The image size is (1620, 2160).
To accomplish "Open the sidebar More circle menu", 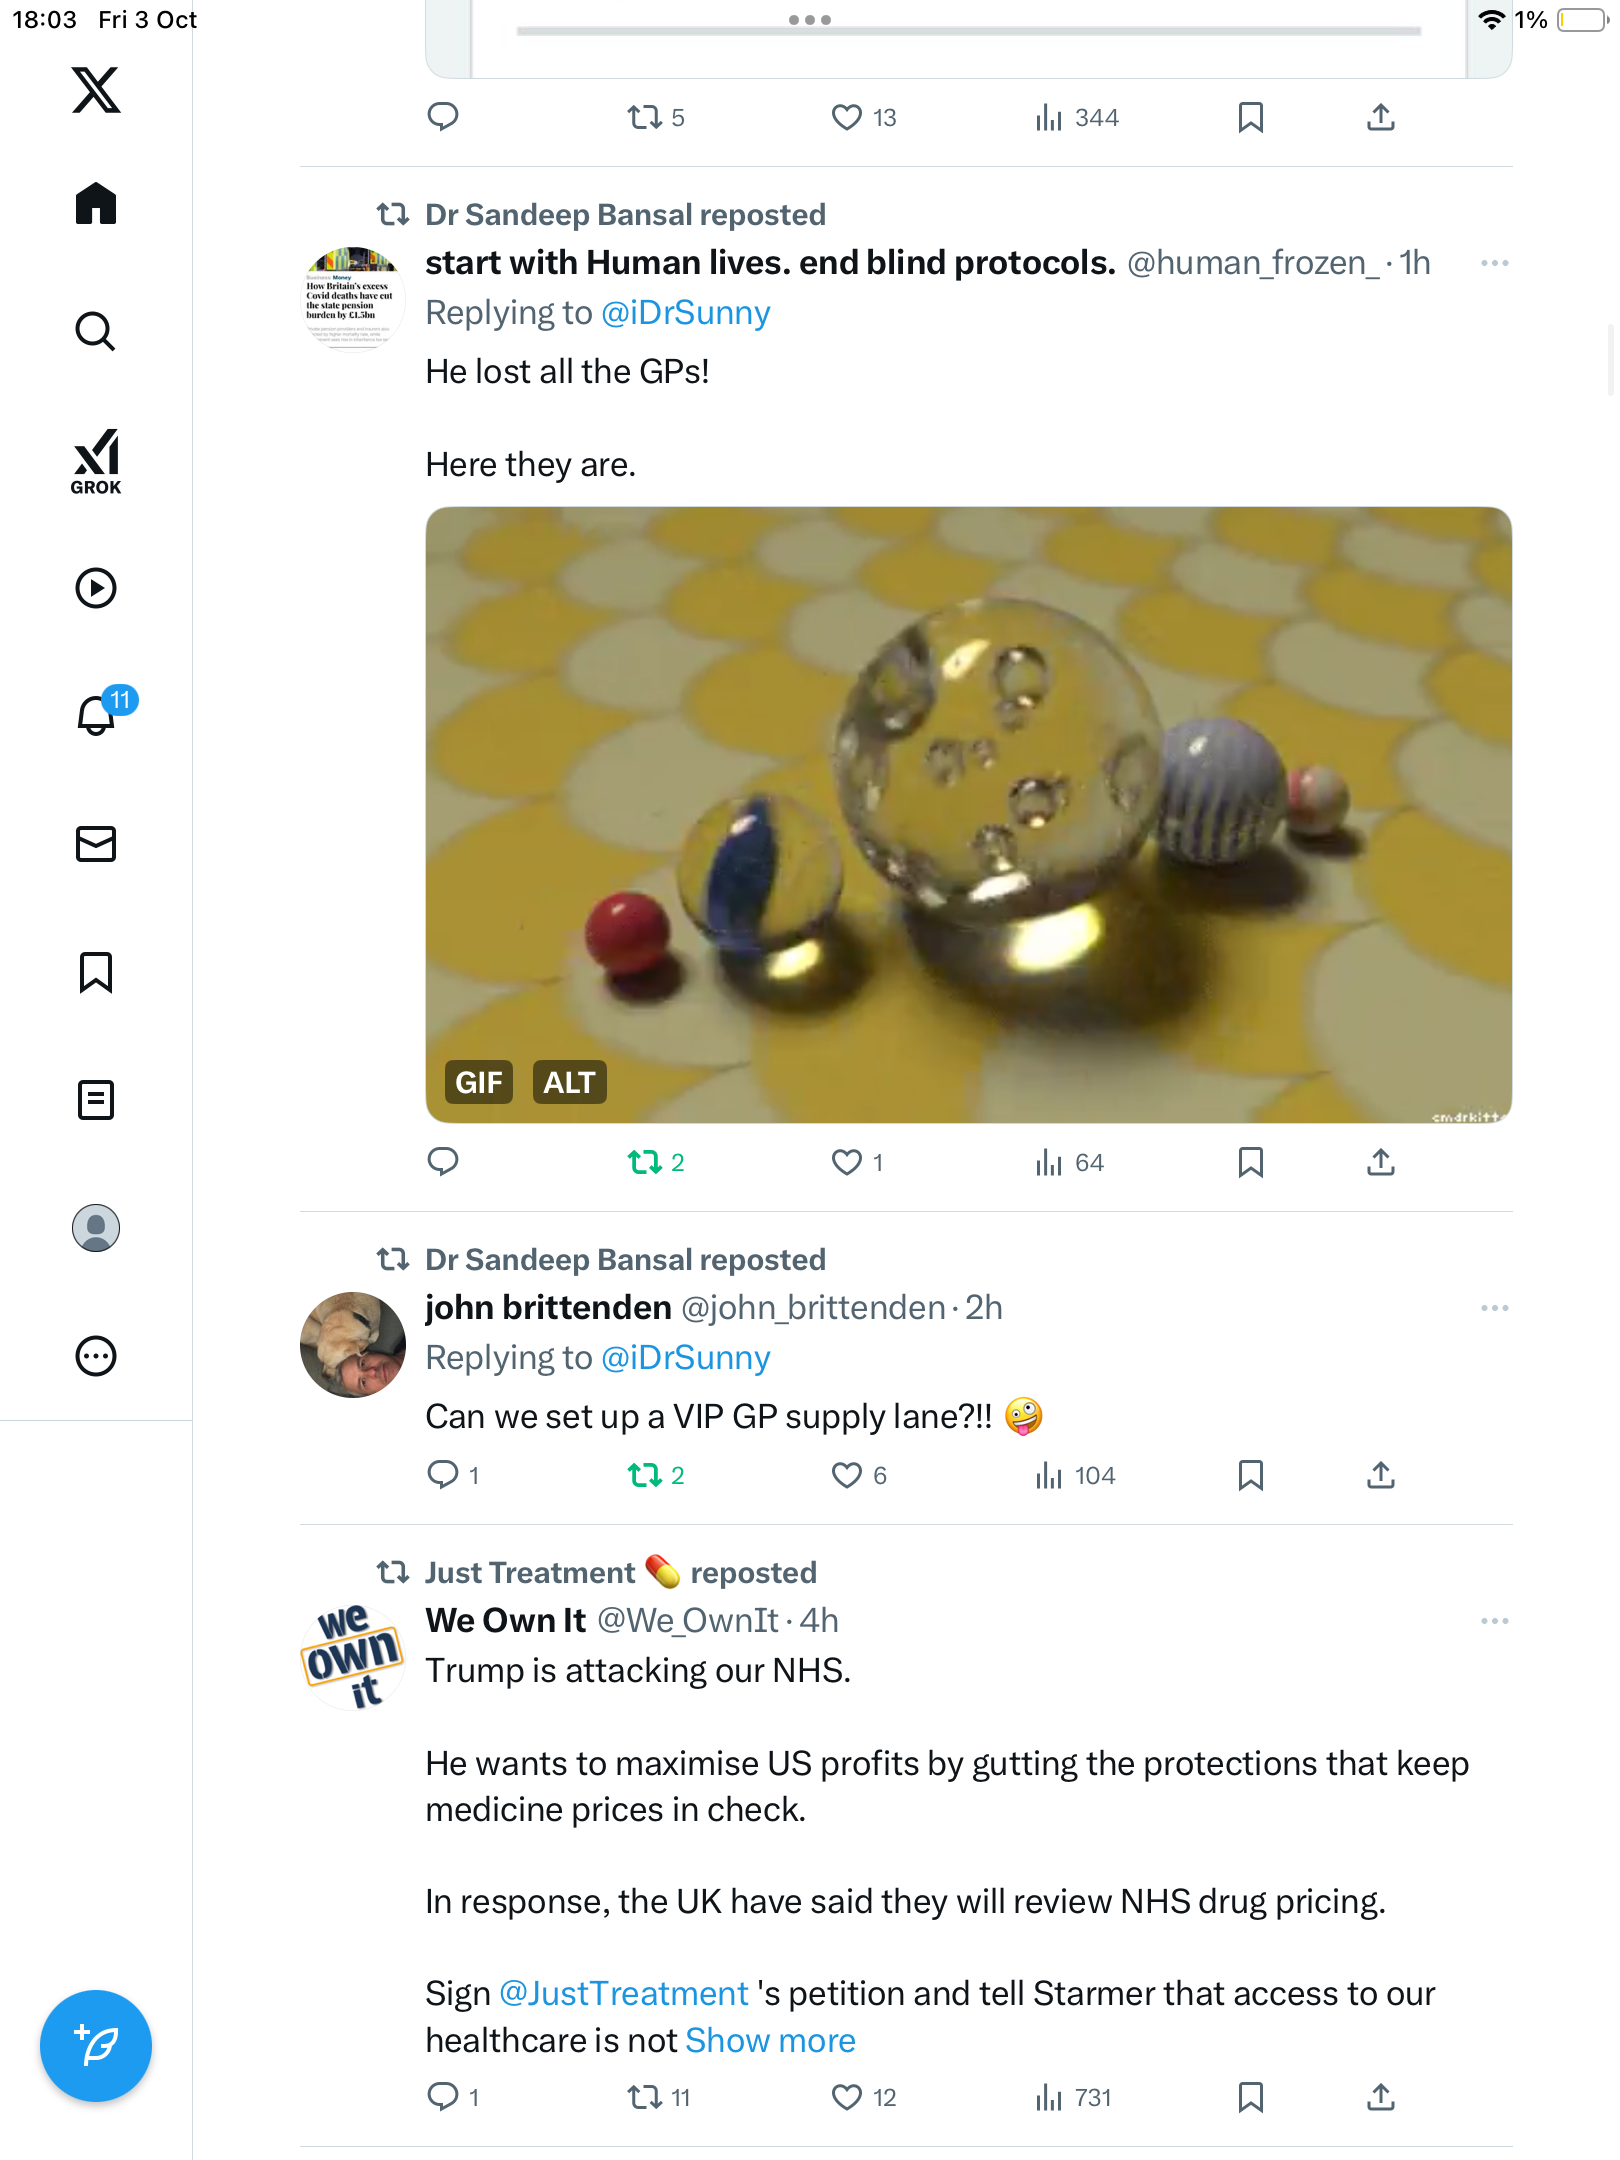I will [96, 1356].
